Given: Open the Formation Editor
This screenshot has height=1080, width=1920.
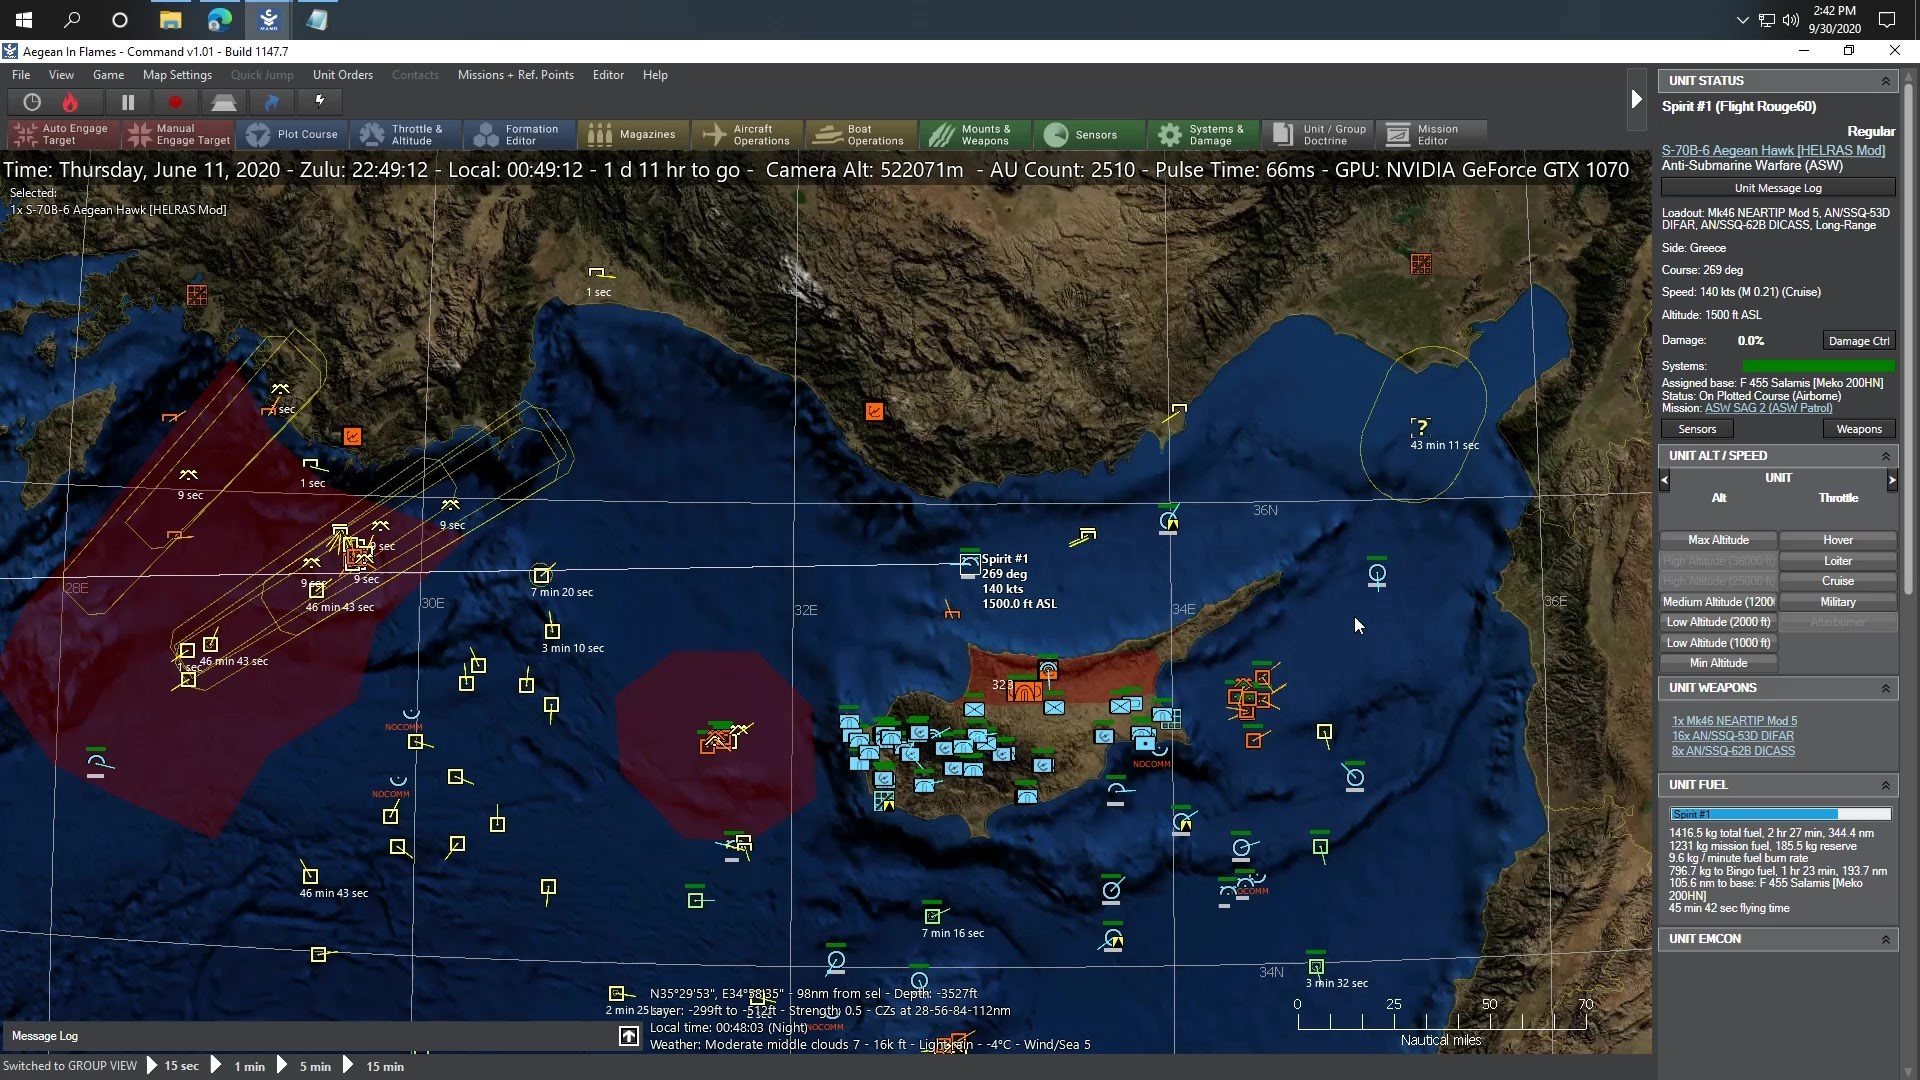Looking at the screenshot, I should pyautogui.click(x=519, y=134).
